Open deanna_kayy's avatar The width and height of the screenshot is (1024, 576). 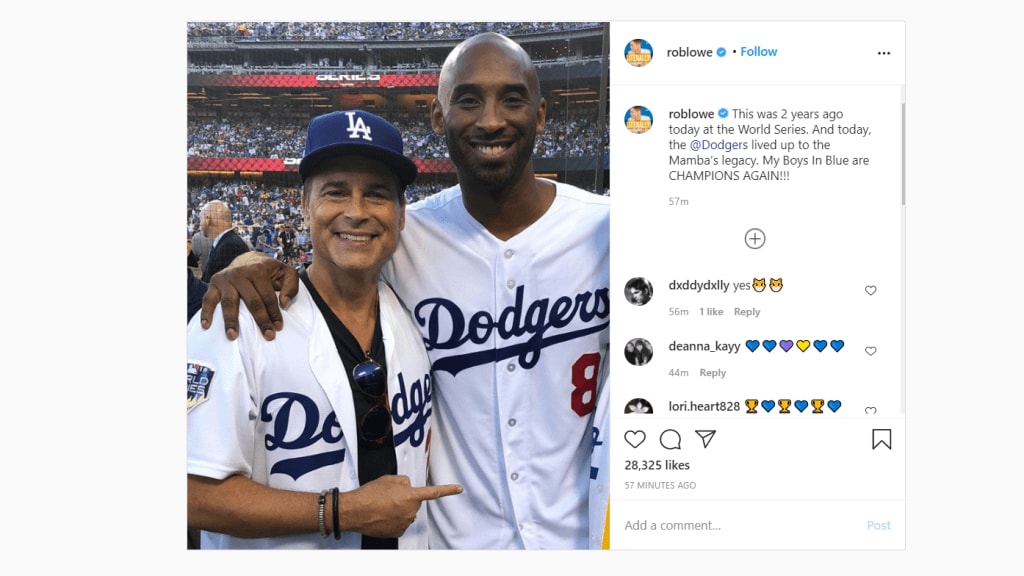(x=638, y=352)
